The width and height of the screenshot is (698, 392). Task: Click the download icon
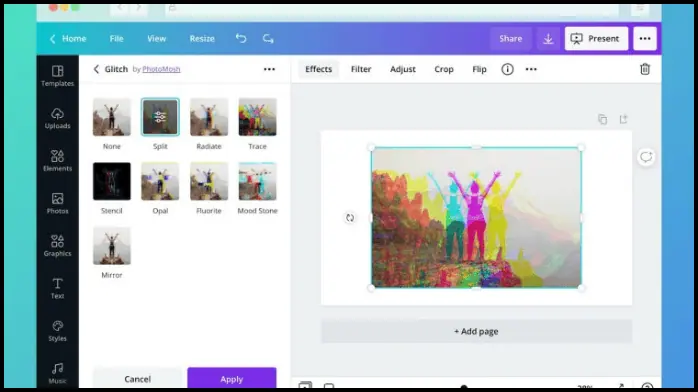click(x=548, y=39)
